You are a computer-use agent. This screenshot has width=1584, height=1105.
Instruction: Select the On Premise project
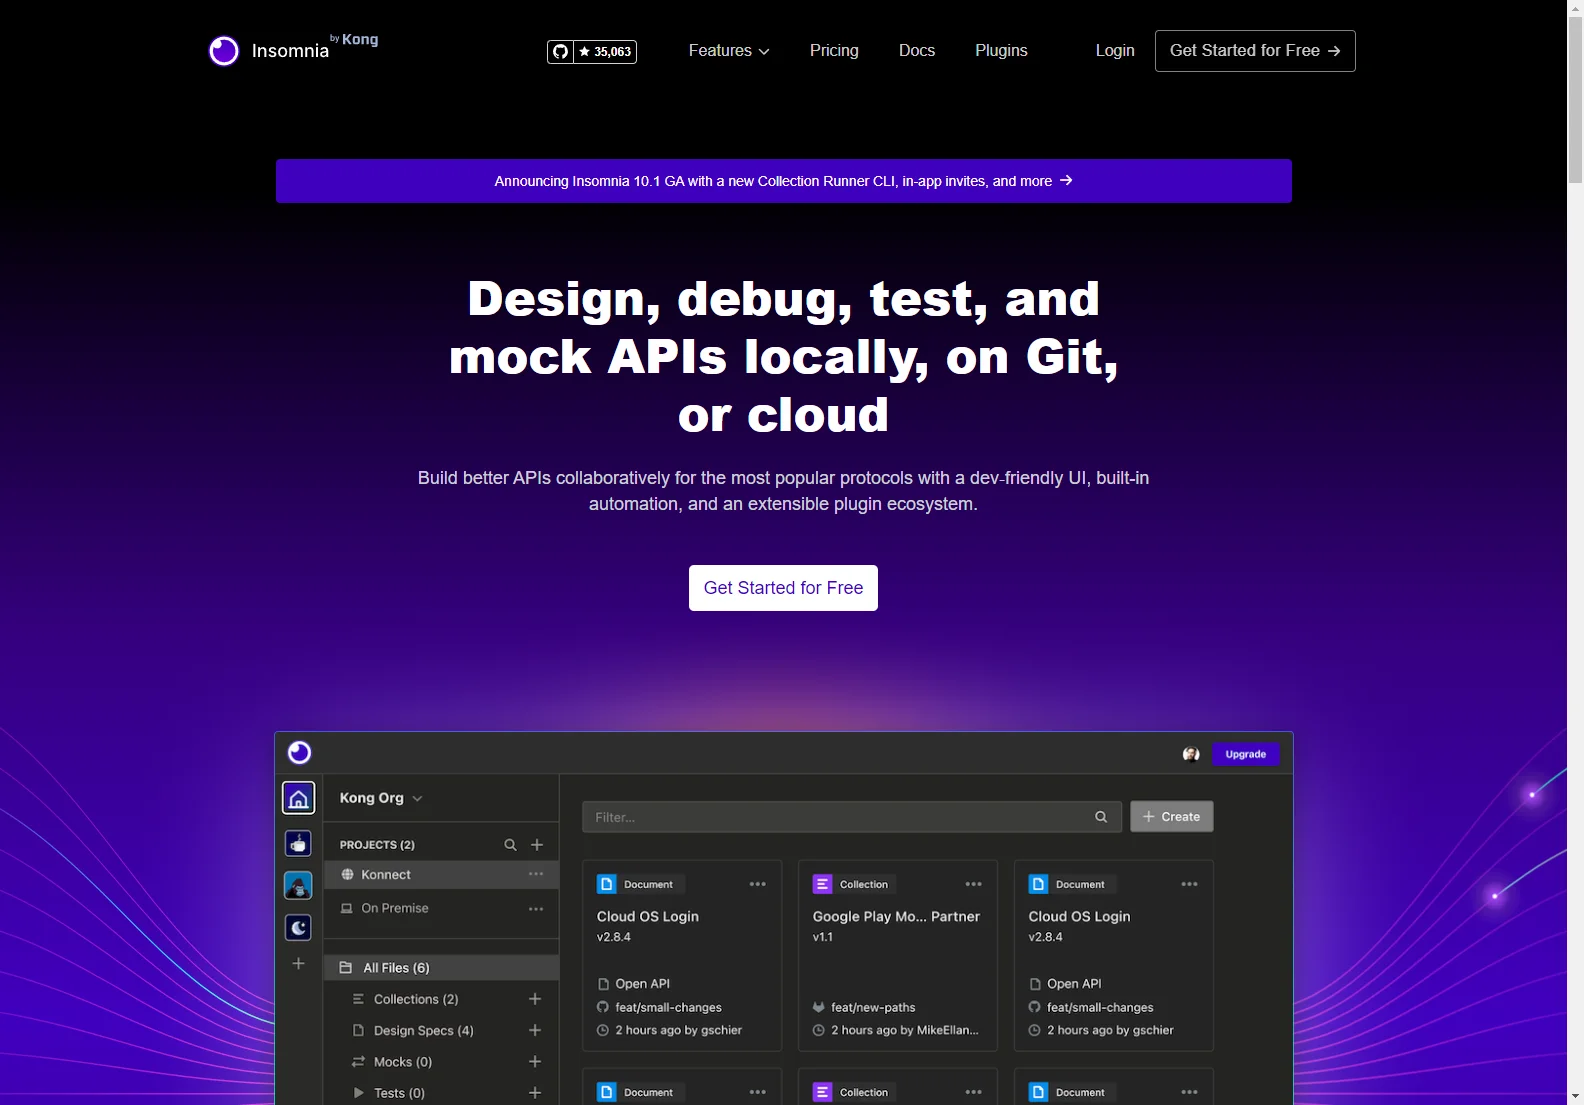click(x=441, y=908)
